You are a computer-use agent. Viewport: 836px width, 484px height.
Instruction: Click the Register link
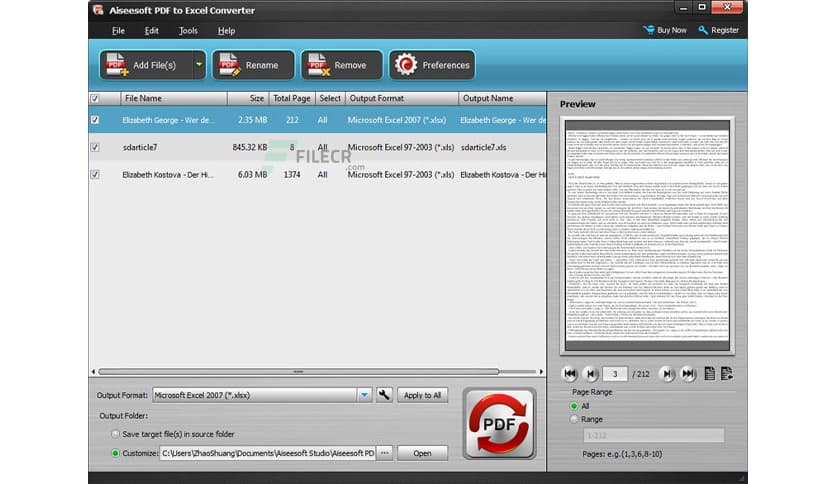(719, 30)
